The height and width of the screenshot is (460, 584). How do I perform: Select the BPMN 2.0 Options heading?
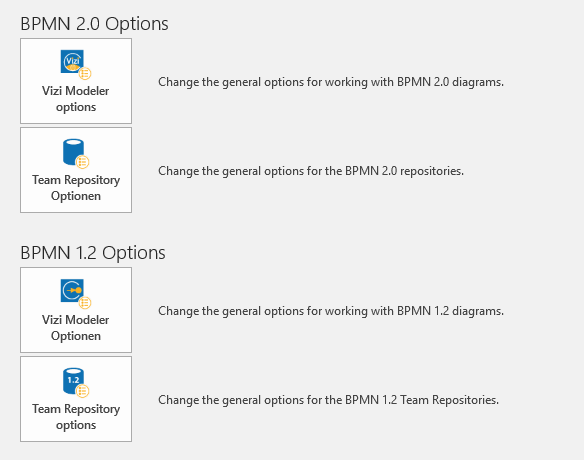point(94,24)
